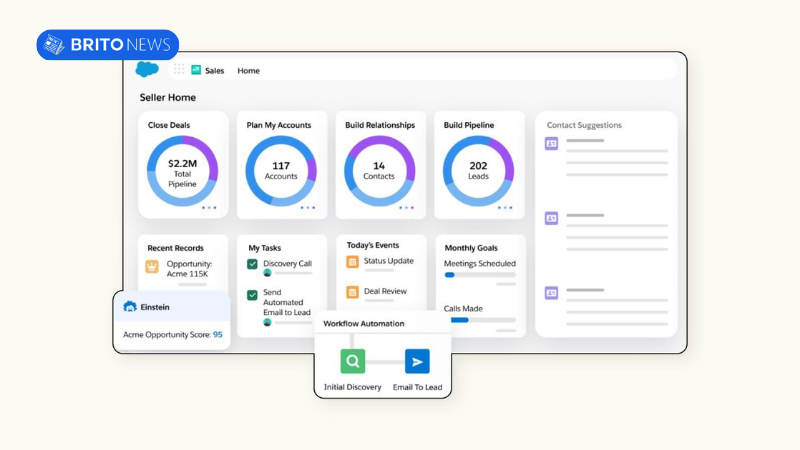
Task: Click the first contact card icon in Contact Suggestions
Action: [x=552, y=143]
